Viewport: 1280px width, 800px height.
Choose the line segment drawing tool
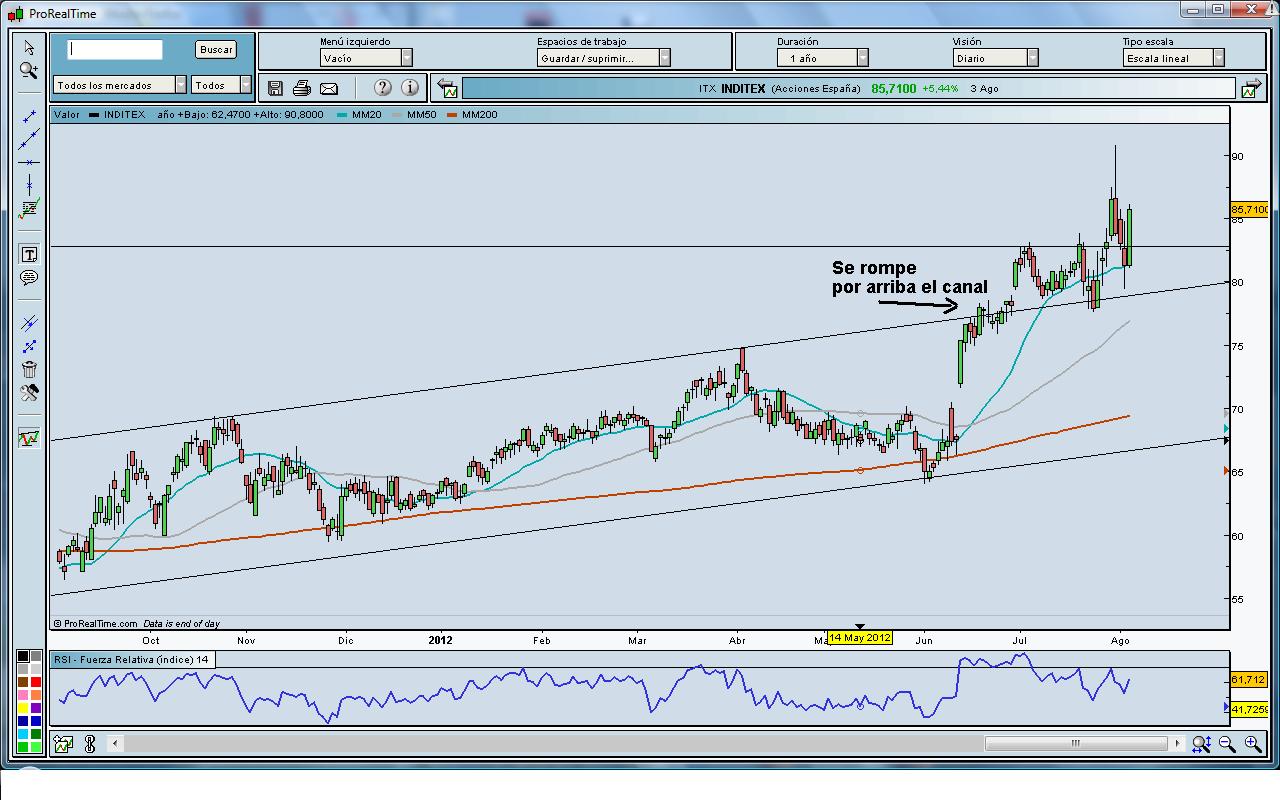click(x=29, y=117)
